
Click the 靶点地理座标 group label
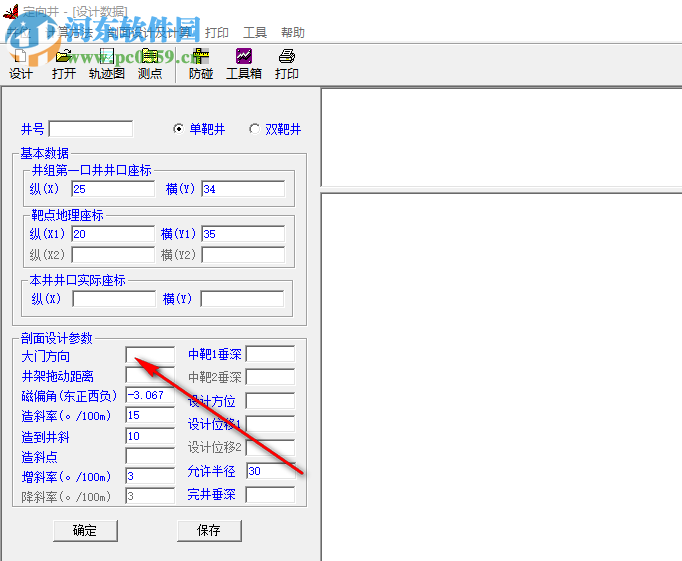[x=67, y=215]
